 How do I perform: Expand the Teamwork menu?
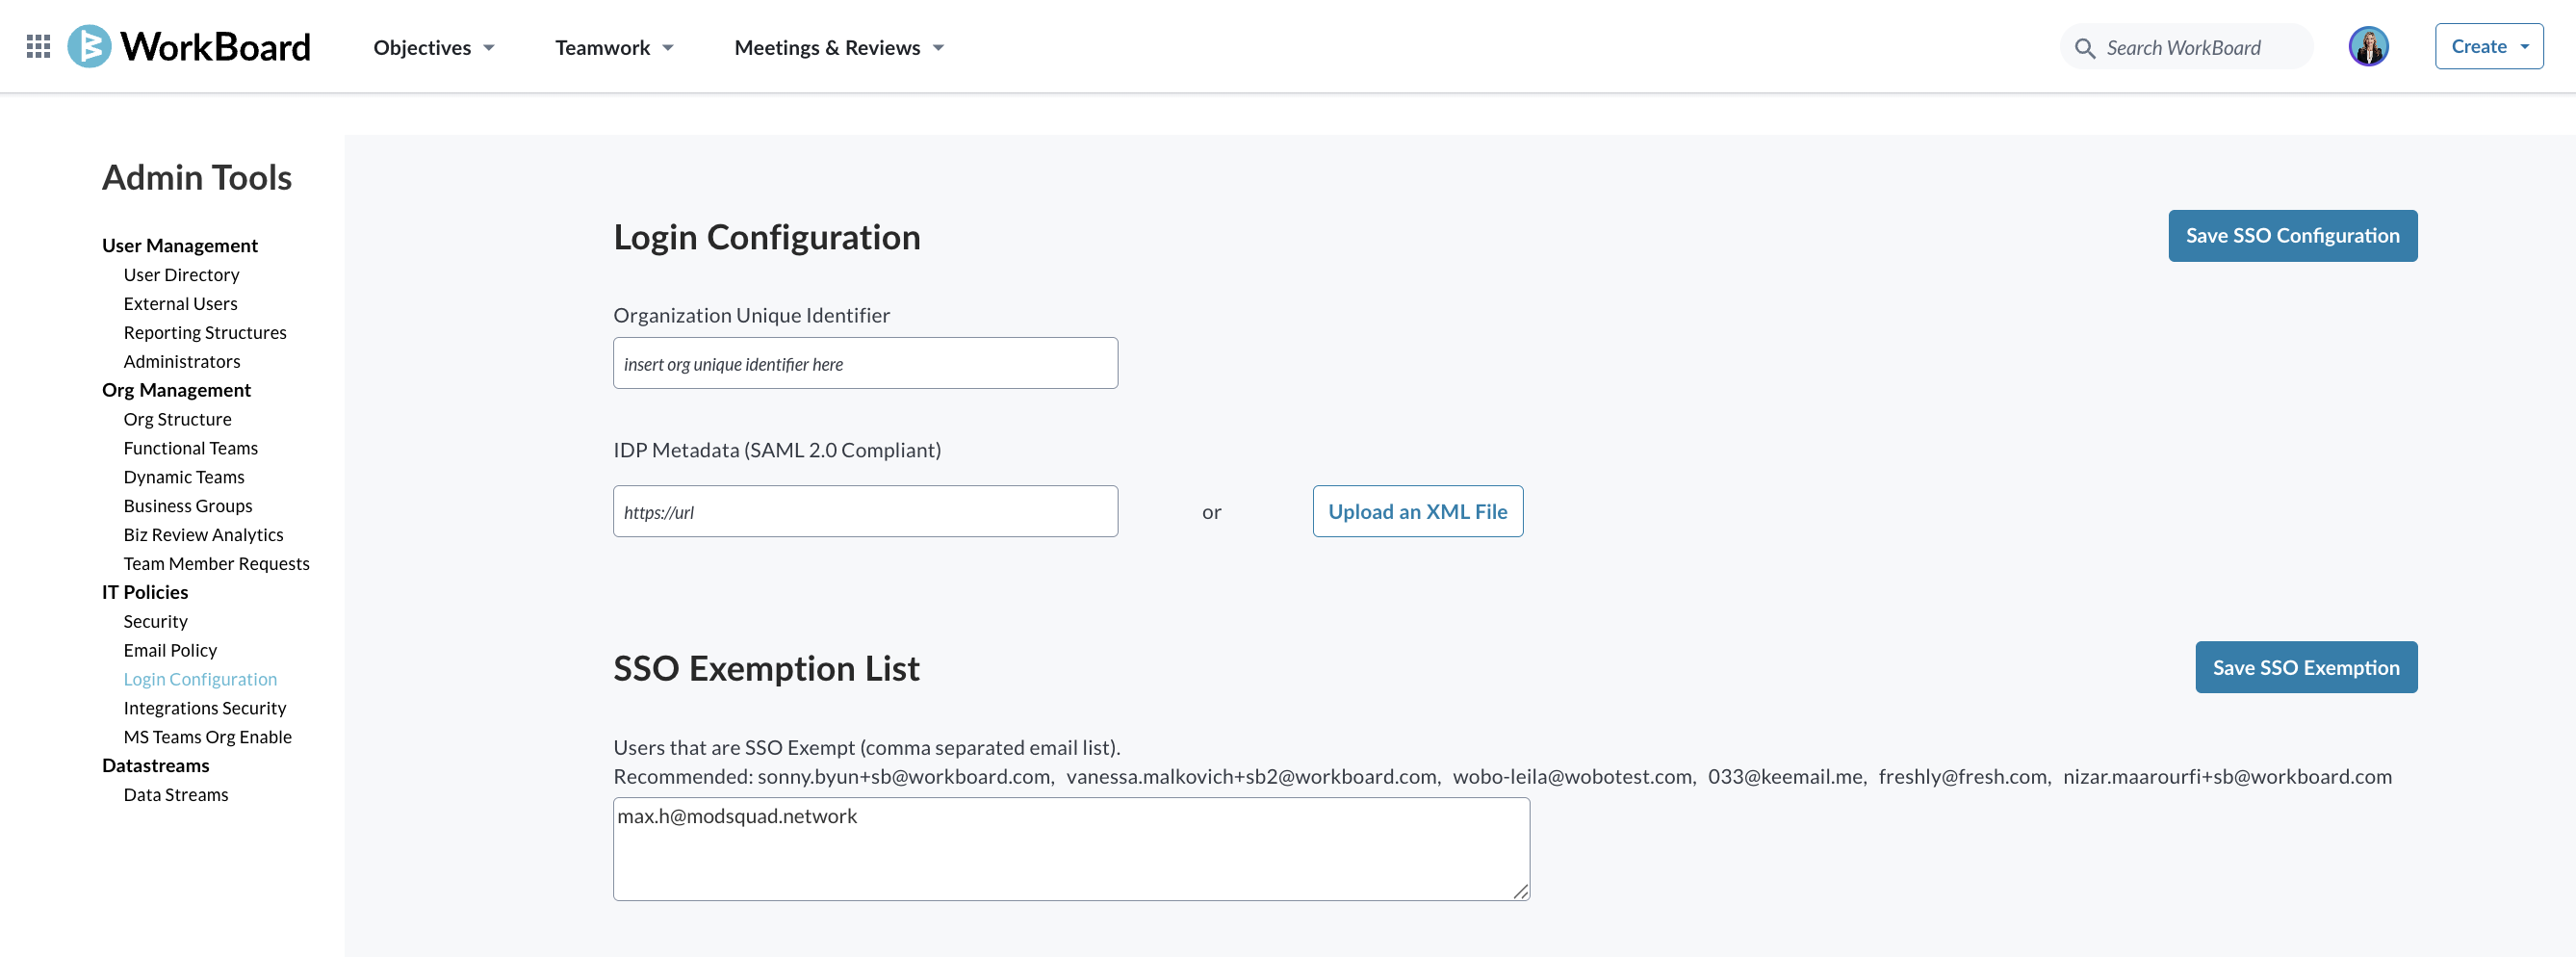614,47
